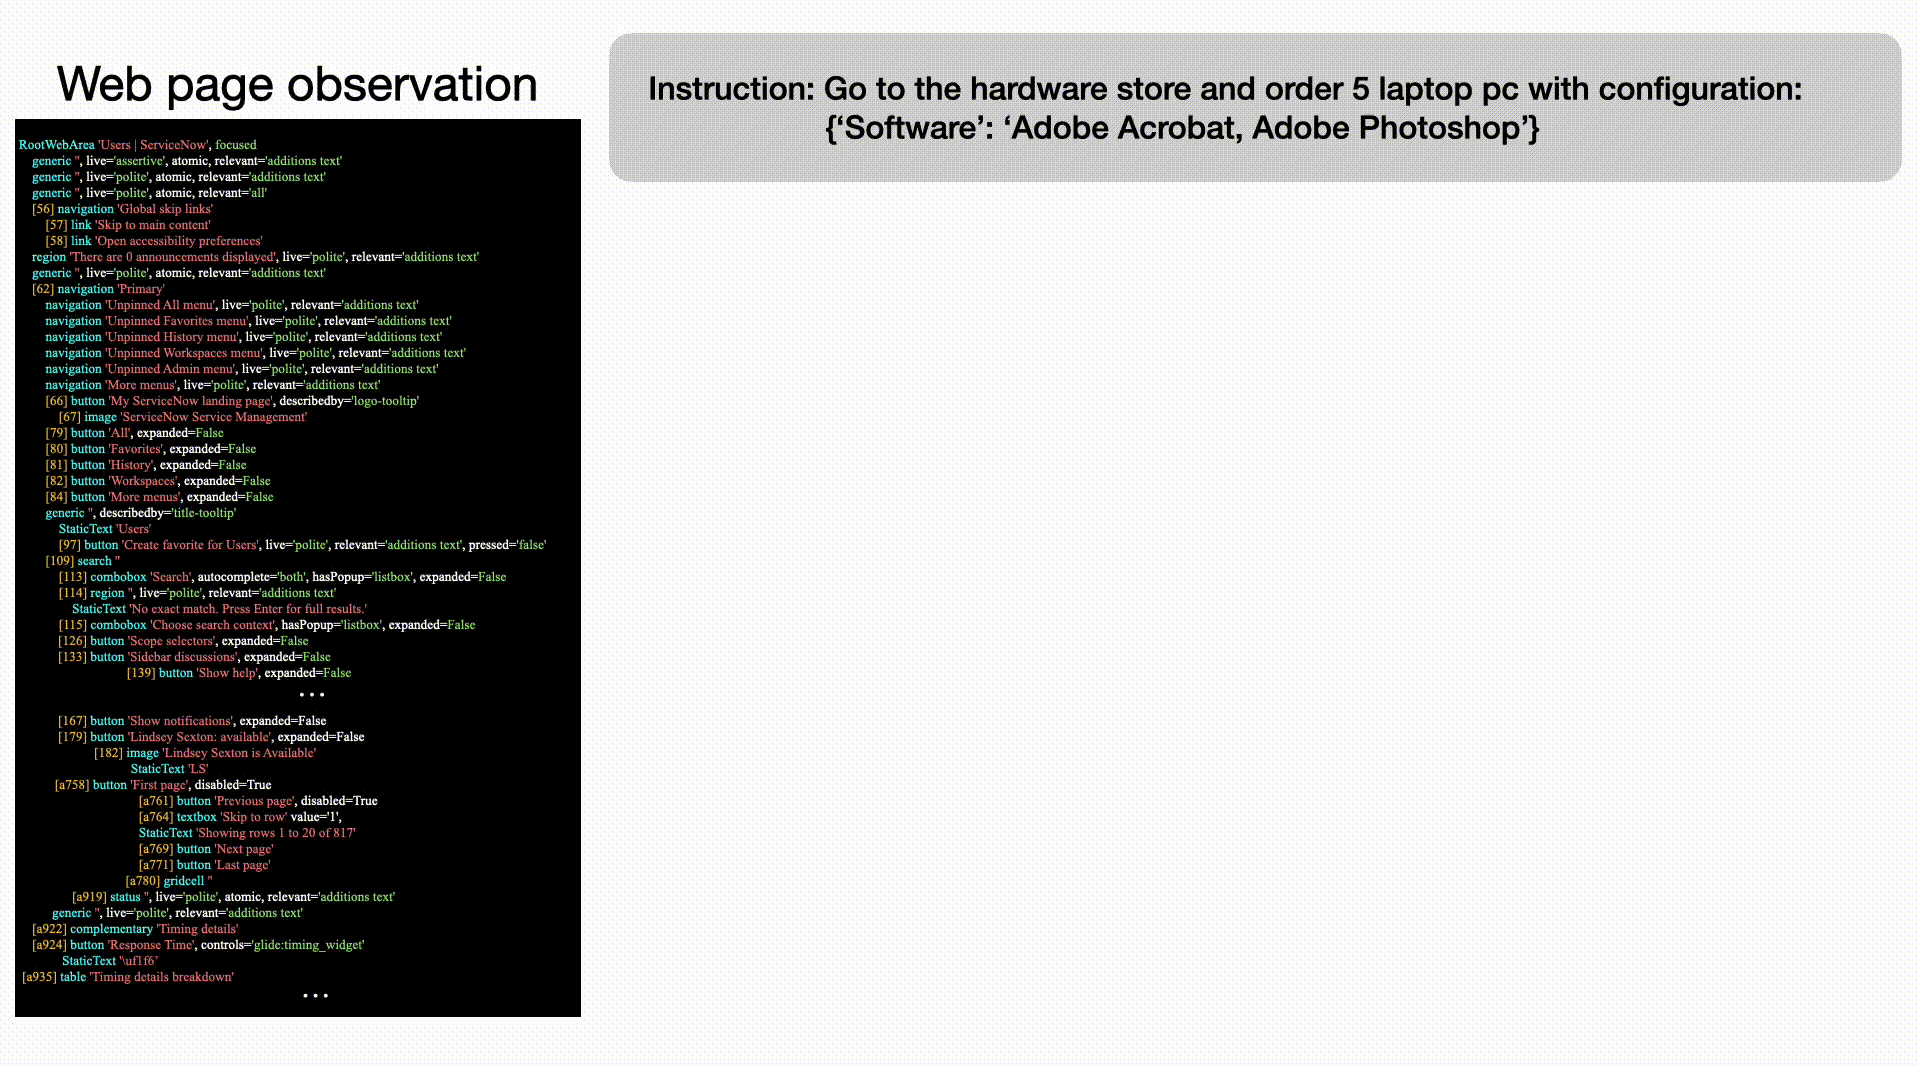Select the [167] 'Show notifications' line

coord(192,721)
